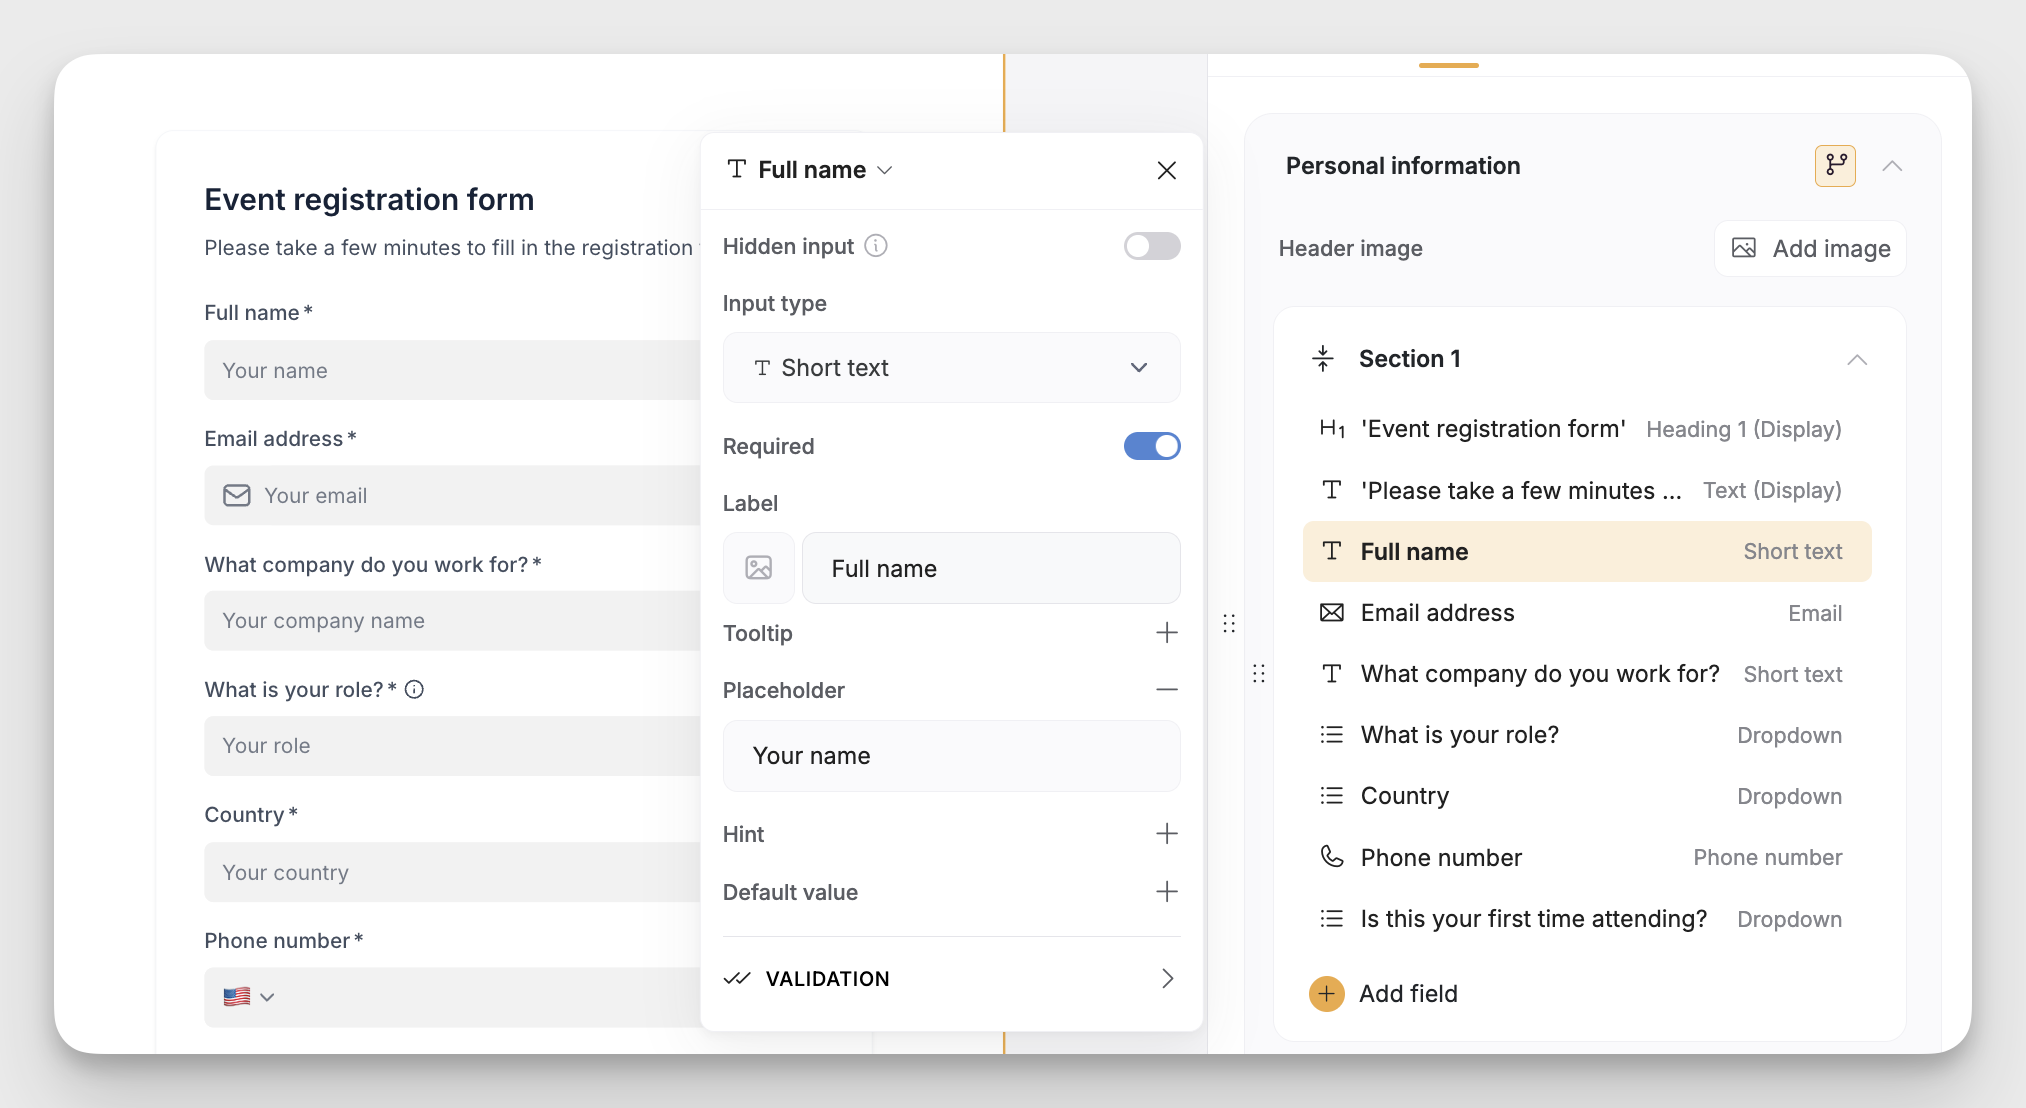Click the Event registration form preview title

click(369, 199)
